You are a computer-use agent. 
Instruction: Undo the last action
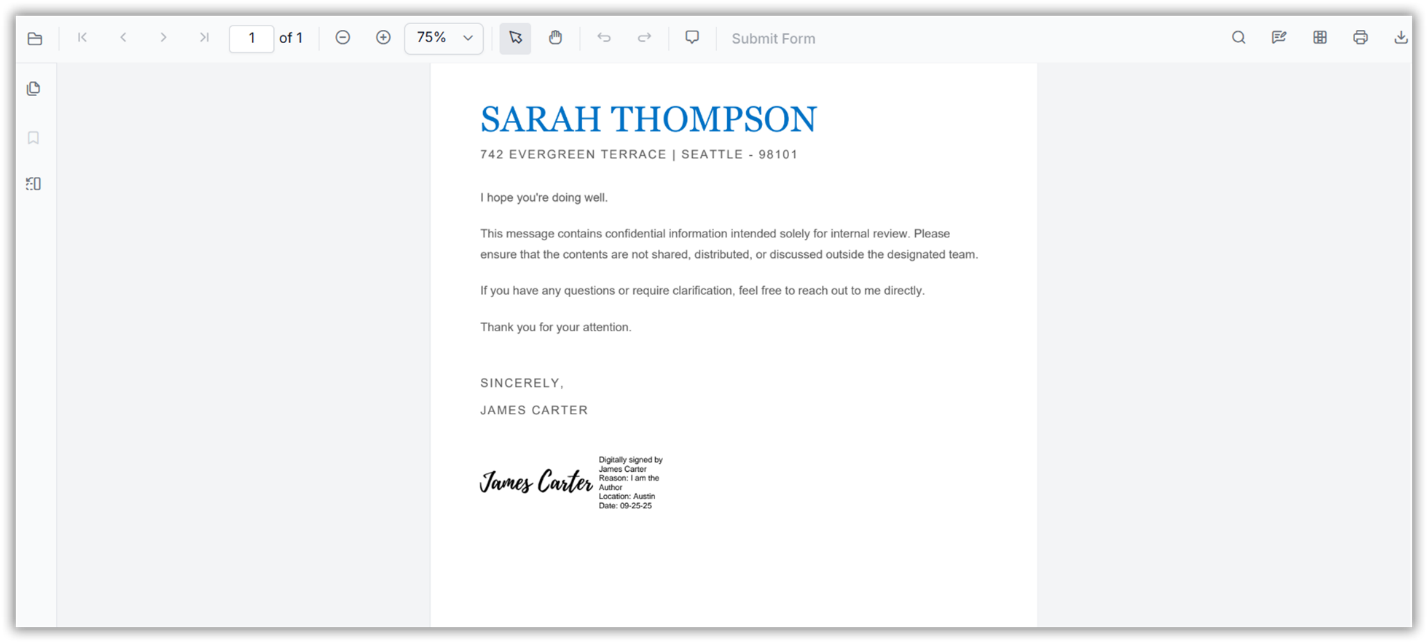604,37
